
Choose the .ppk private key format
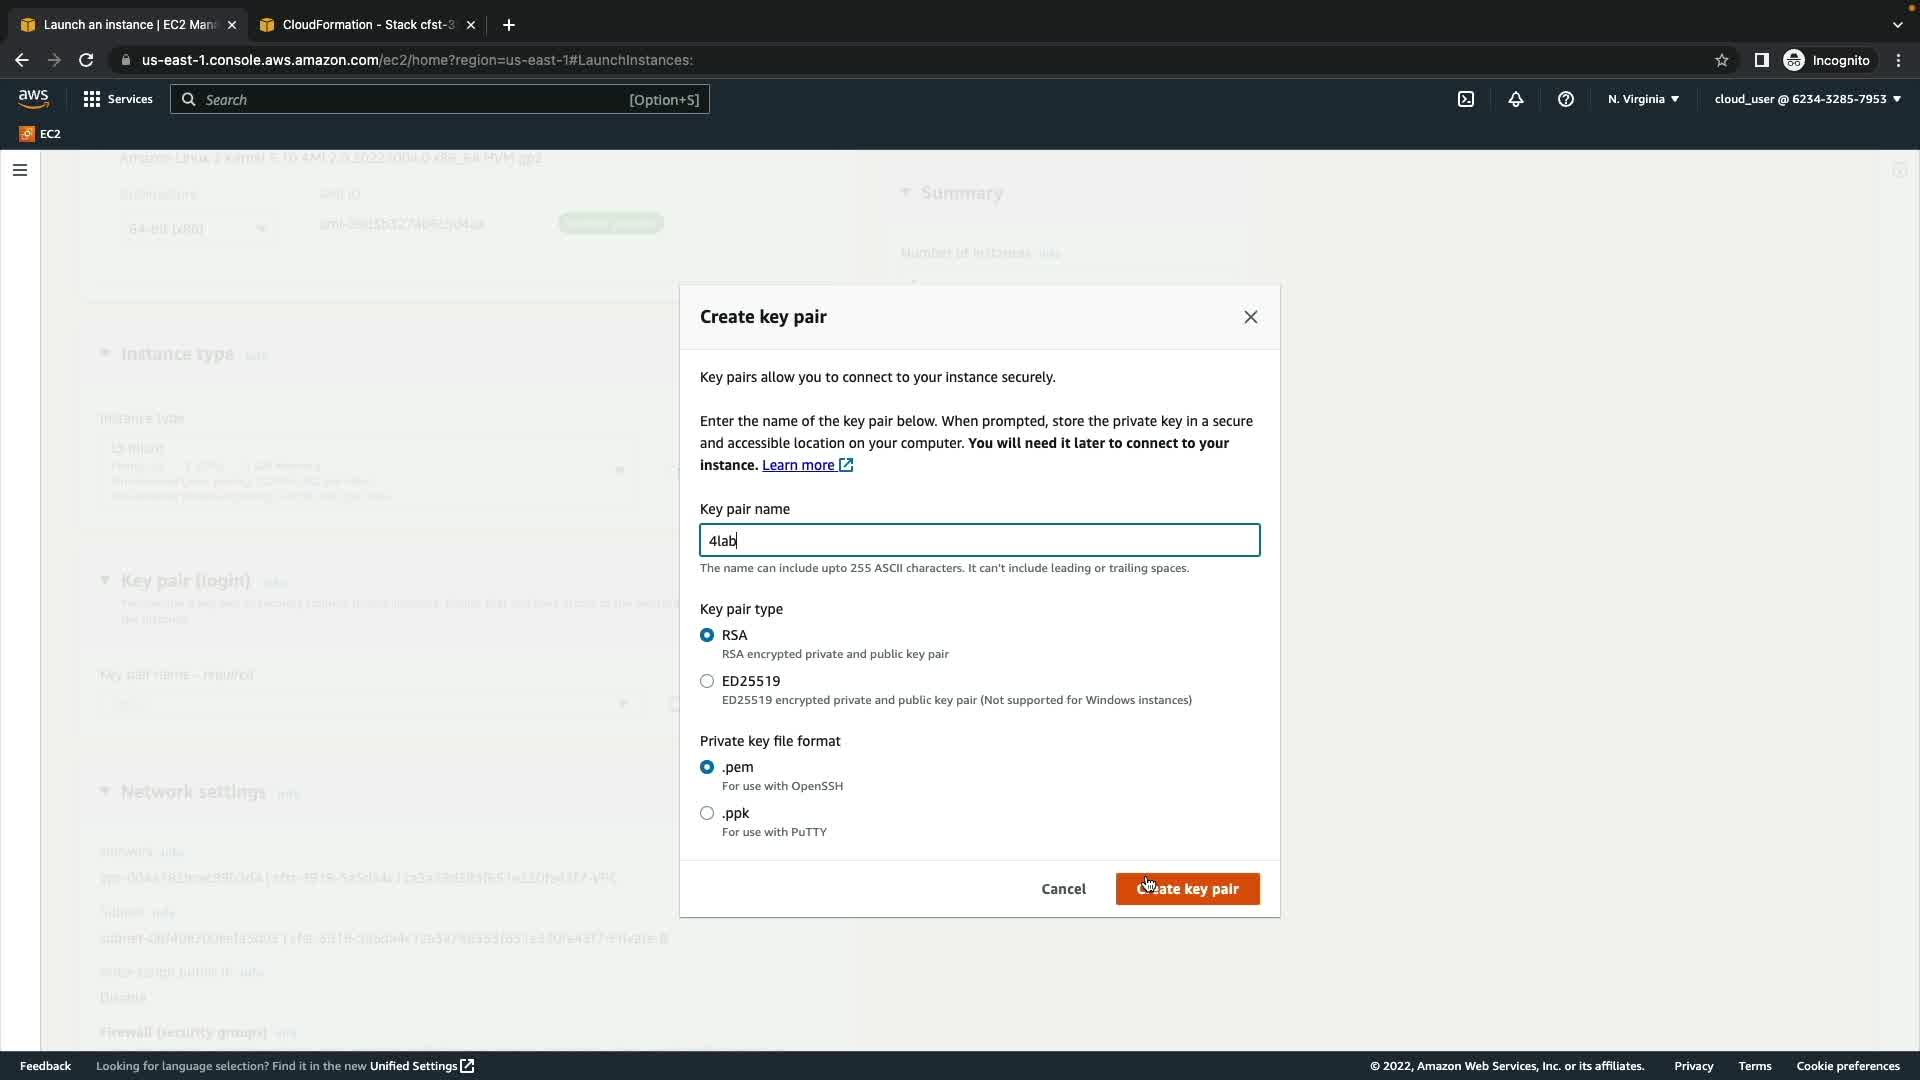pyautogui.click(x=707, y=813)
